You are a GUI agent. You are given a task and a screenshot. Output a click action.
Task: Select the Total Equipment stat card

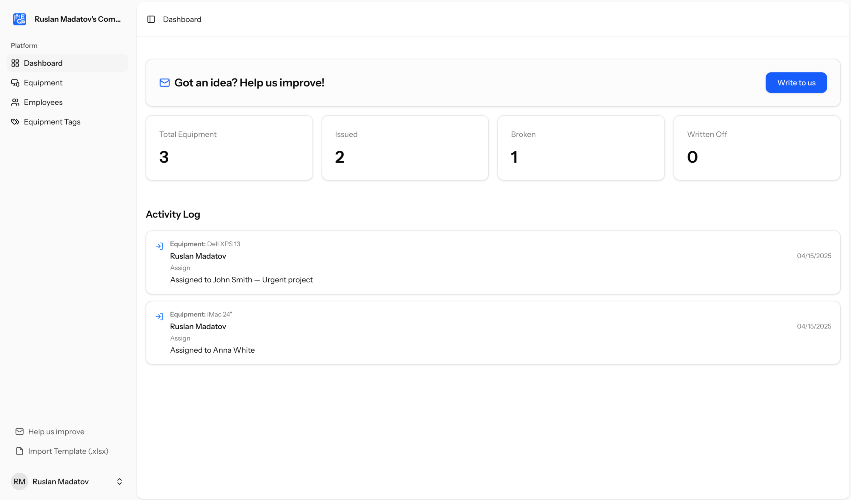click(229, 148)
